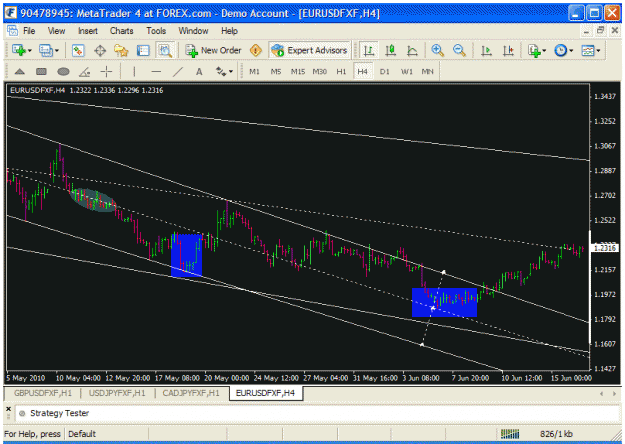Image resolution: width=625 pixels, height=444 pixels.
Task: Show the Navigator panel via star-folder icon
Action: coord(121,51)
